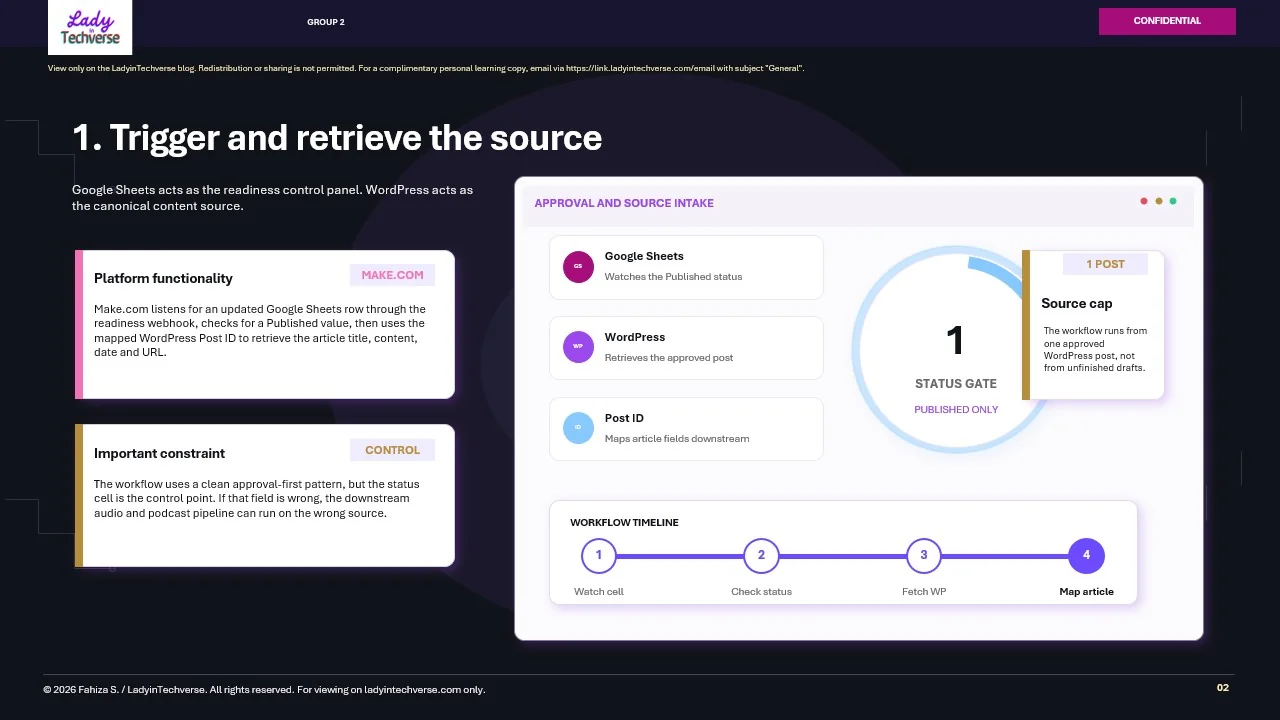The width and height of the screenshot is (1280, 720).
Task: Click the copyright footer text
Action: click(264, 690)
